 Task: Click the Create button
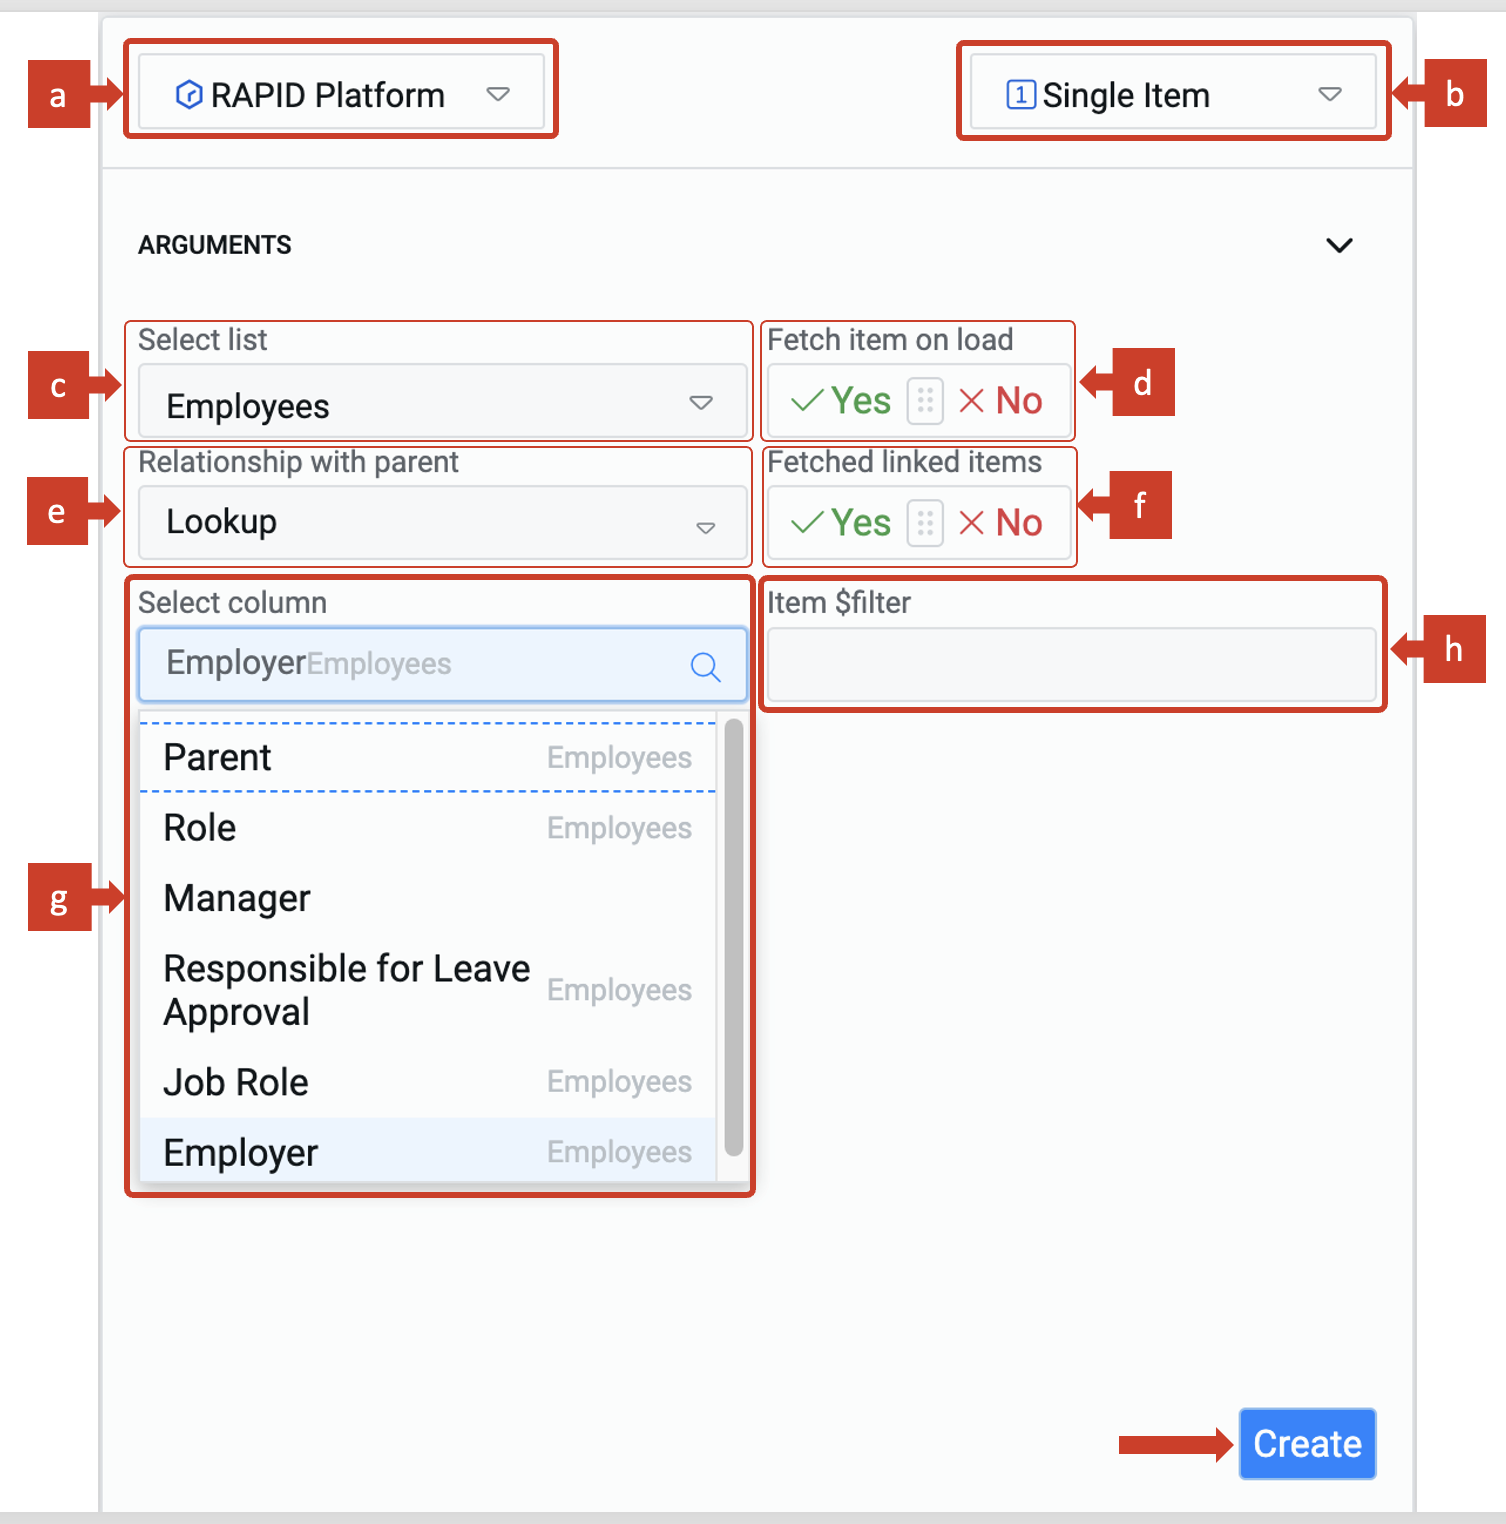[x=1307, y=1444]
